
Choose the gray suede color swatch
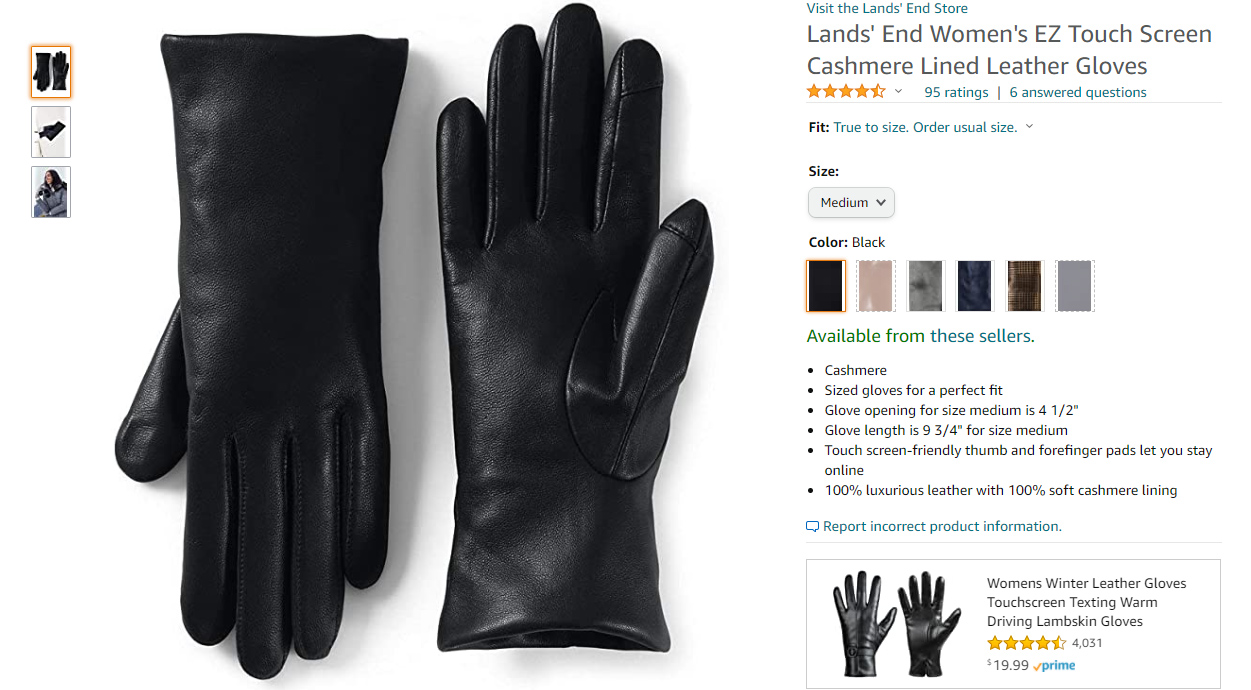(925, 286)
